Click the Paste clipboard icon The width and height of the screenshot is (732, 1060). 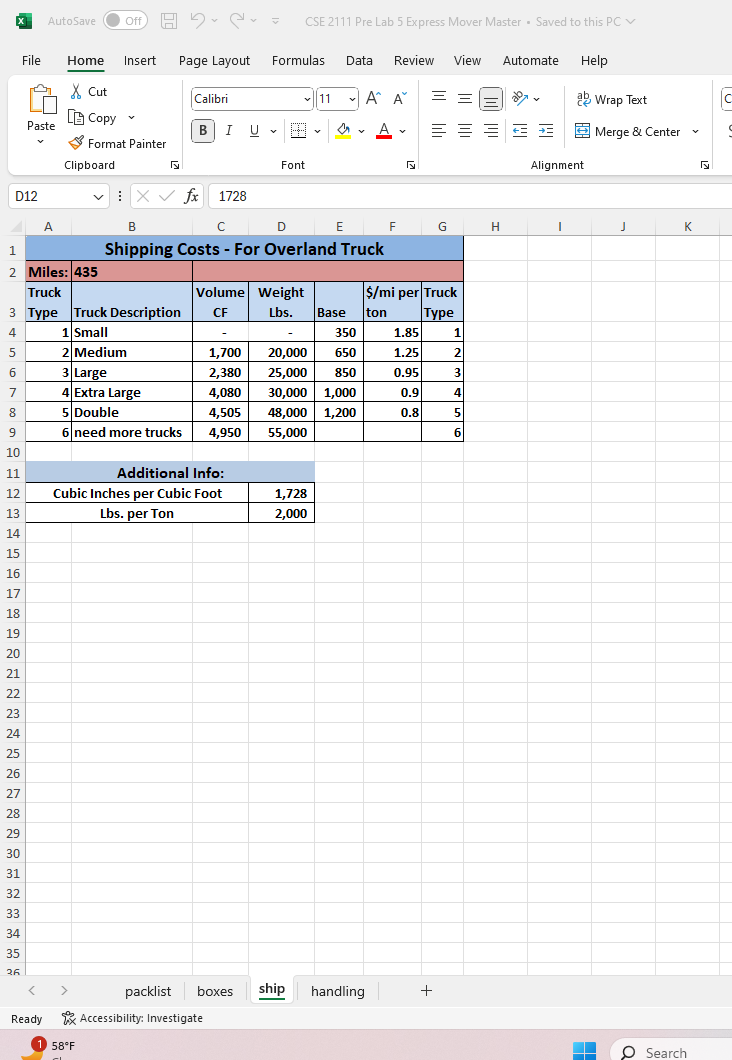(x=42, y=99)
